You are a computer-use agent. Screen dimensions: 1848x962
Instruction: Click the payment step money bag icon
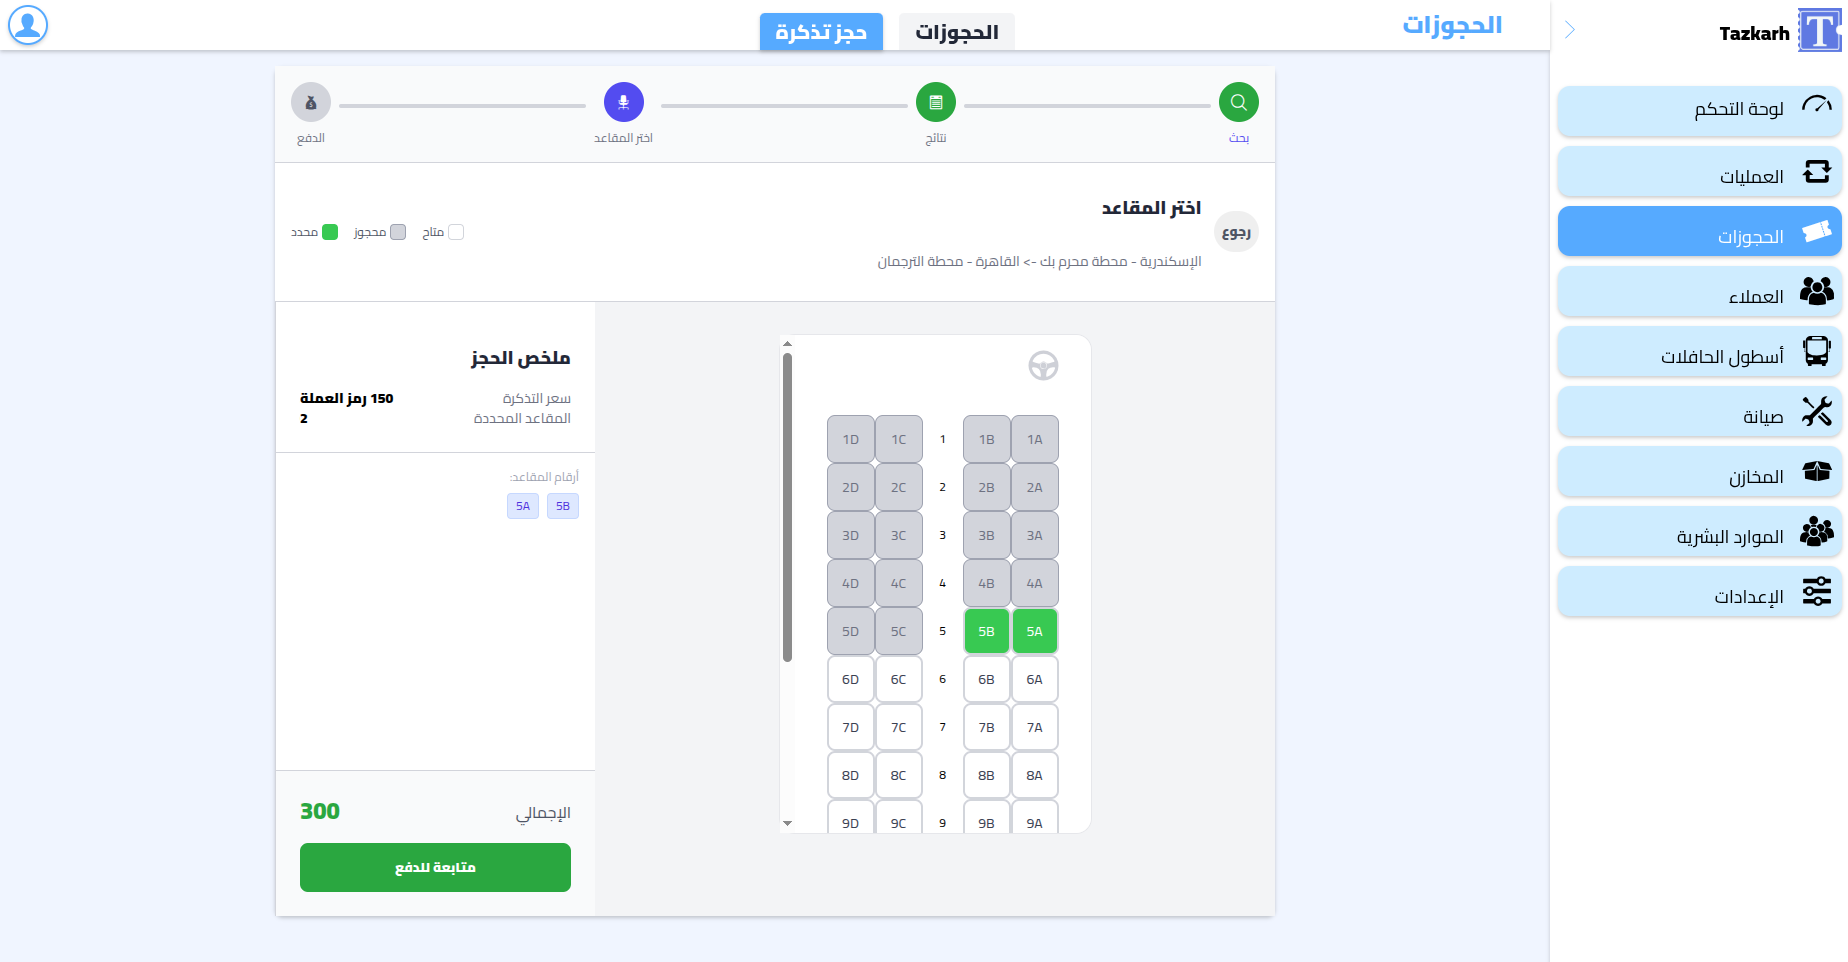pyautogui.click(x=311, y=102)
